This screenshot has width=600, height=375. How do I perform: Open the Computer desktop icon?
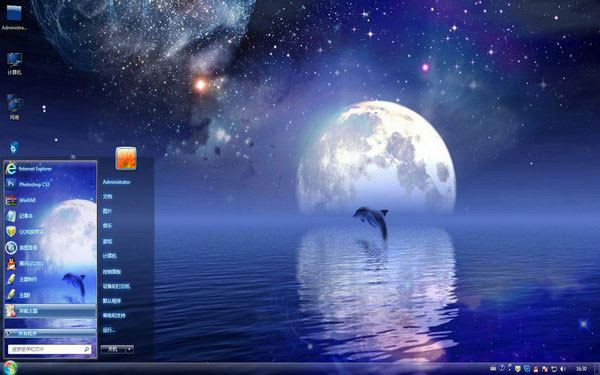(x=14, y=64)
